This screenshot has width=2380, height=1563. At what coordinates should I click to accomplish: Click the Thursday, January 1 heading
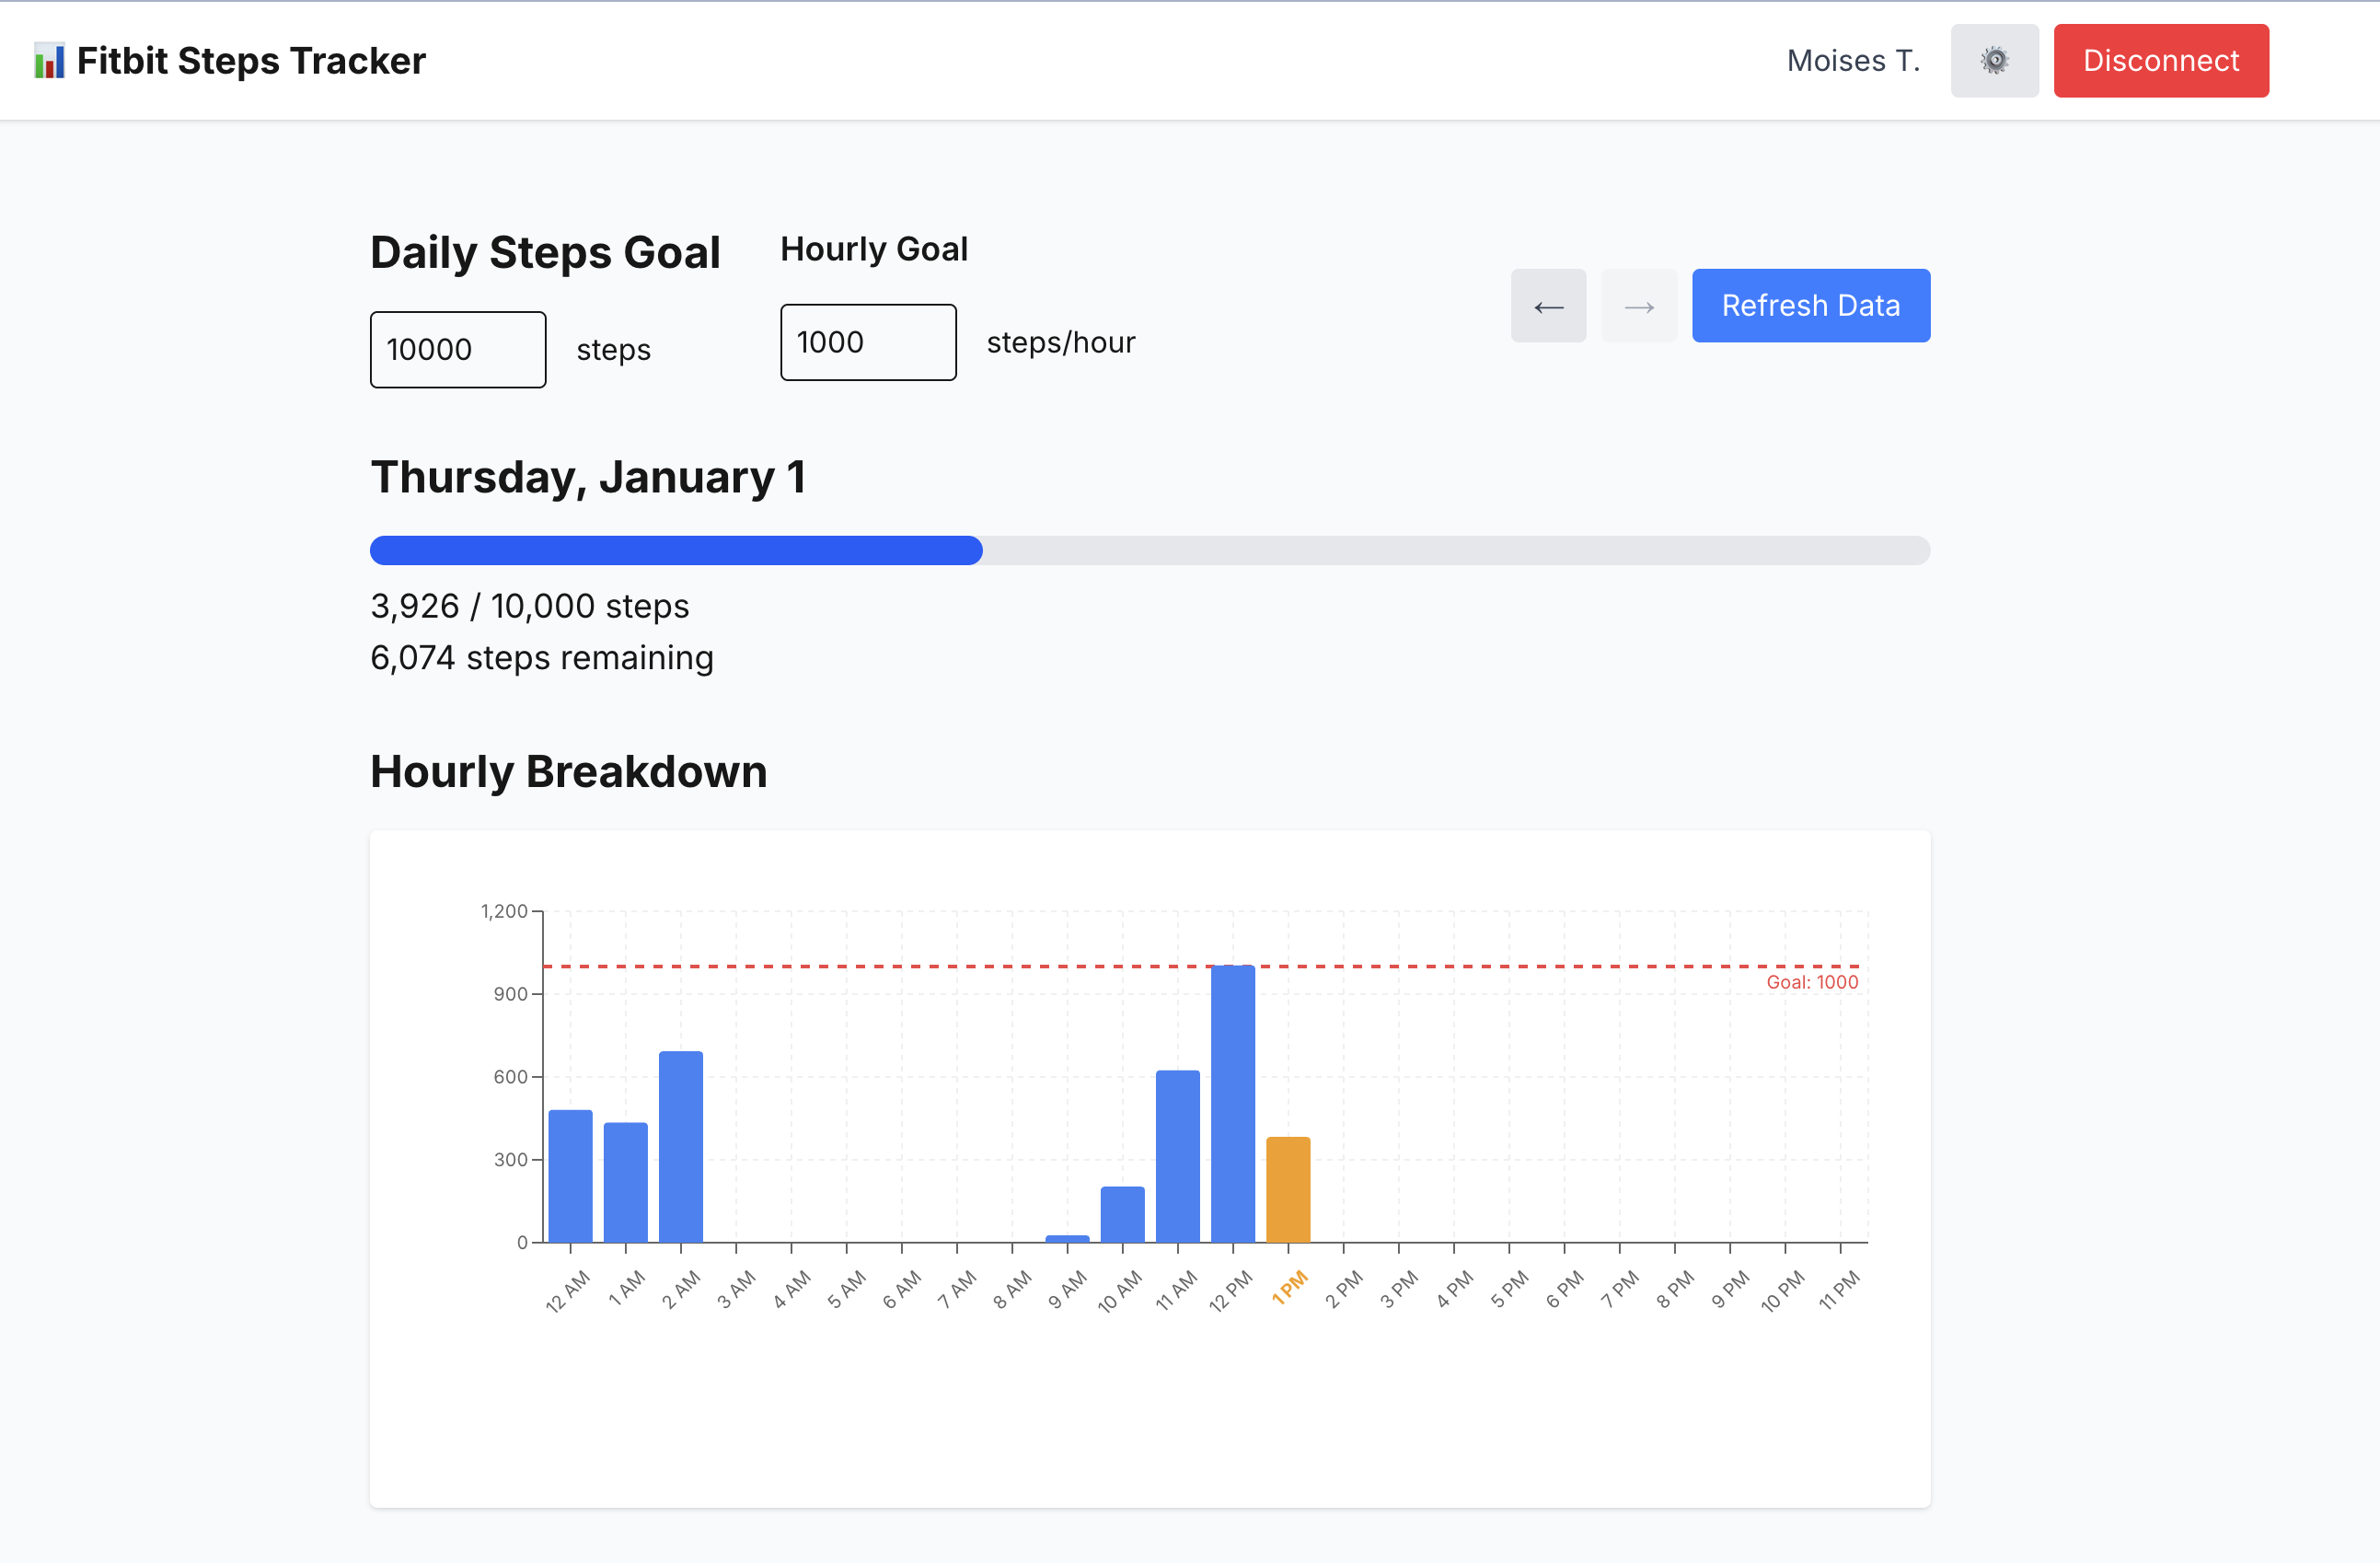click(588, 477)
